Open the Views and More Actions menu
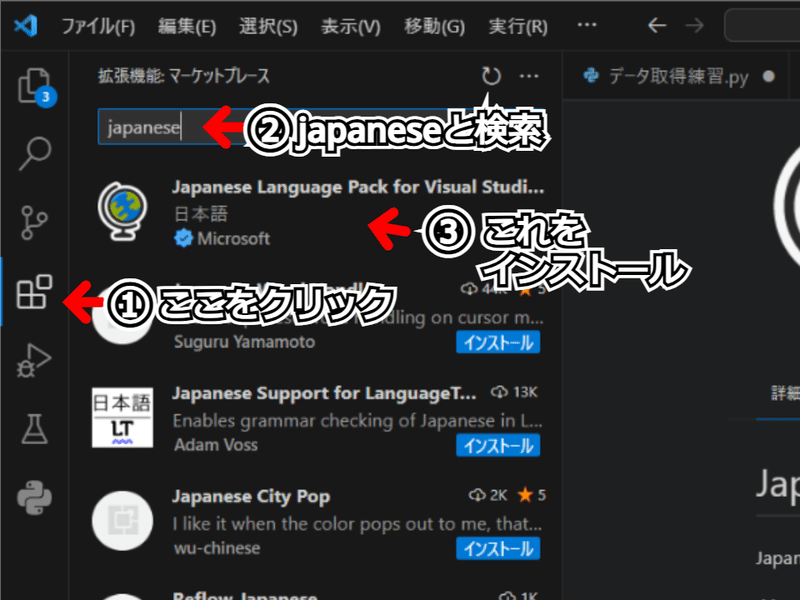 [529, 75]
